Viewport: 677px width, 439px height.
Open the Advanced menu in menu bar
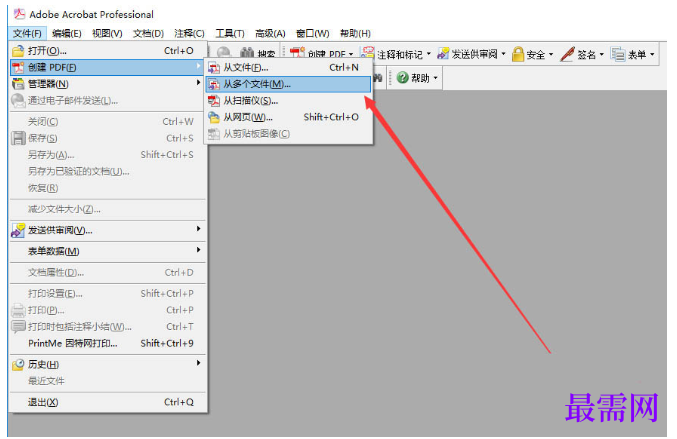(270, 33)
